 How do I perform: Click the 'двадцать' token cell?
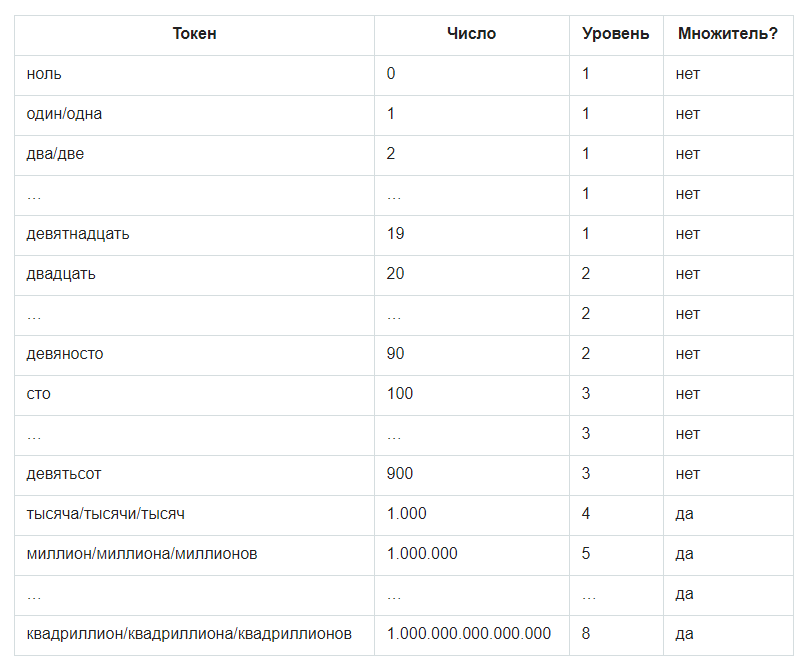point(61,274)
